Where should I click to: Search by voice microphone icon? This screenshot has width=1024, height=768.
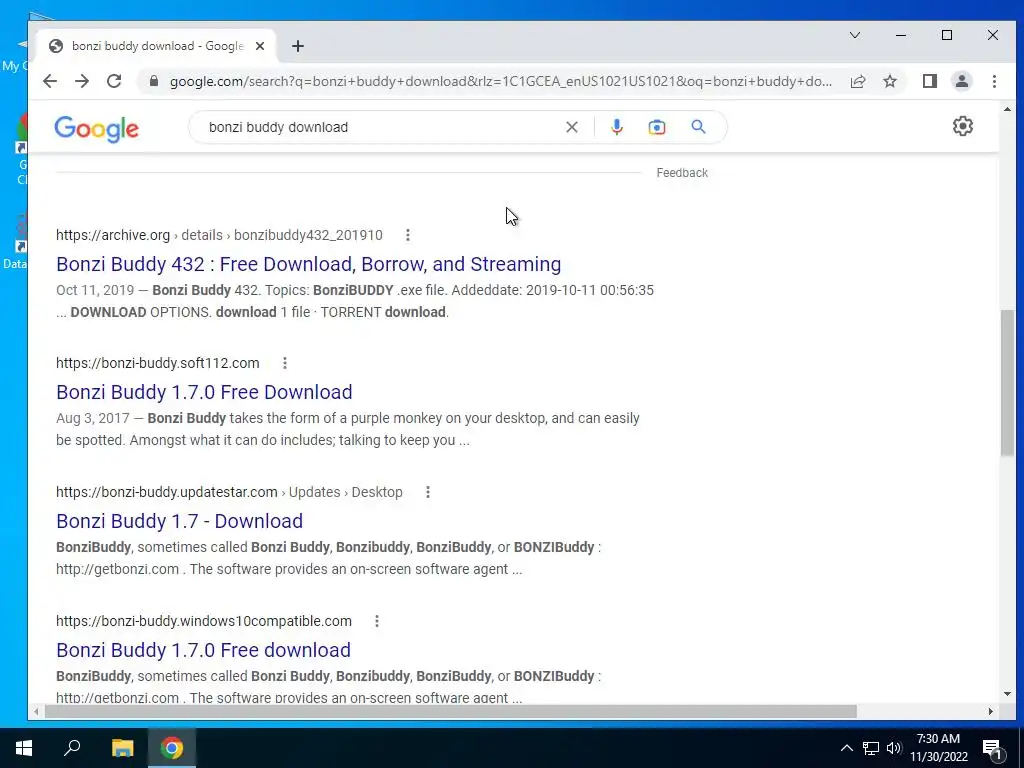[616, 127]
